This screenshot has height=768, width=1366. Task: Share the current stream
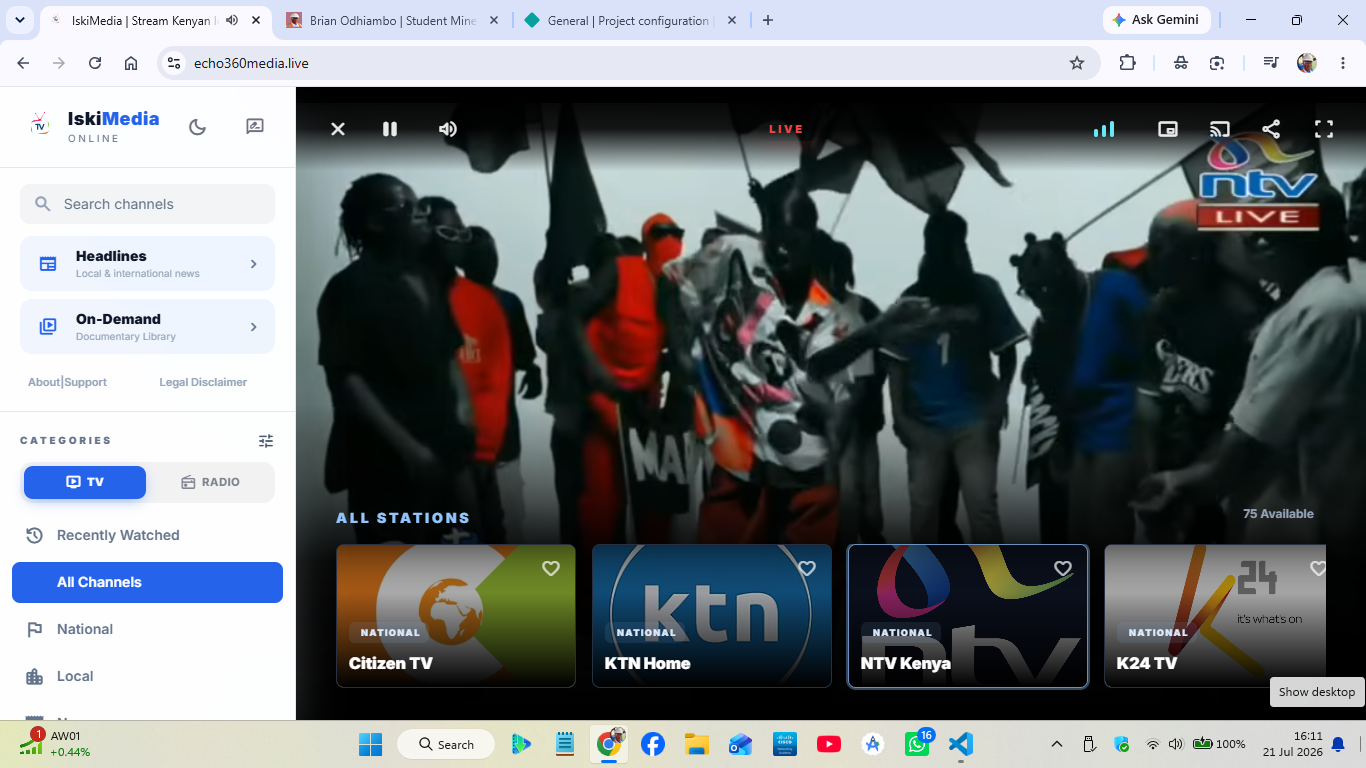coord(1271,129)
